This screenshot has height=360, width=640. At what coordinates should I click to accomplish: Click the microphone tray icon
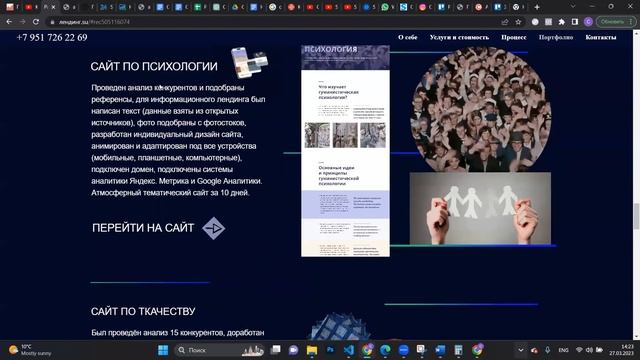(x=547, y=350)
